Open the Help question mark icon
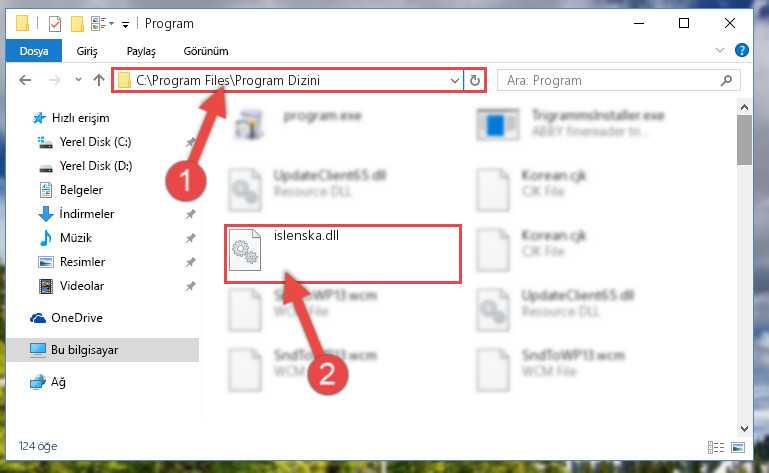The width and height of the screenshot is (769, 473). click(742, 50)
